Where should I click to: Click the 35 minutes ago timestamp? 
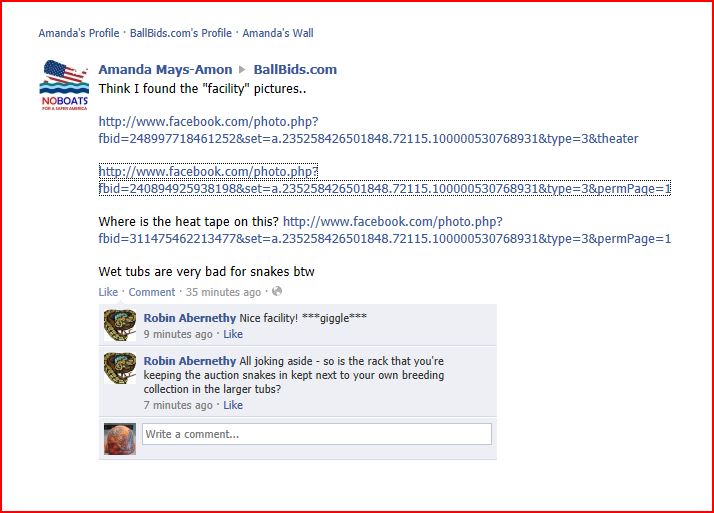click(223, 292)
